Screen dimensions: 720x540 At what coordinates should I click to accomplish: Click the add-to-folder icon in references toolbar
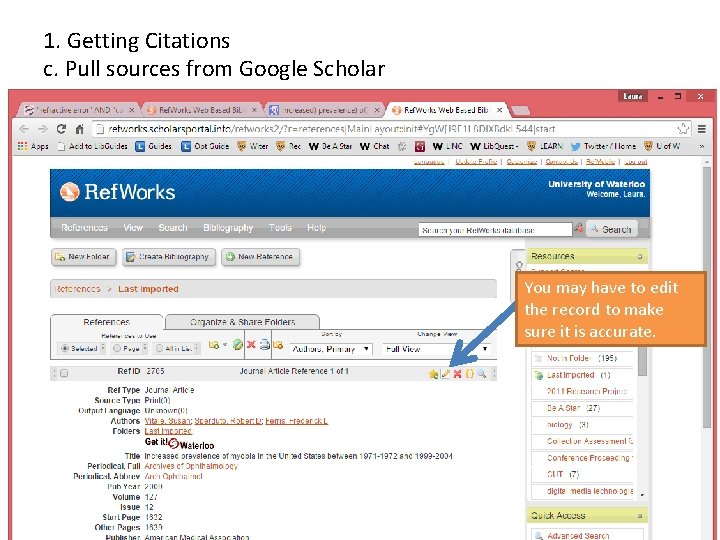click(x=214, y=344)
